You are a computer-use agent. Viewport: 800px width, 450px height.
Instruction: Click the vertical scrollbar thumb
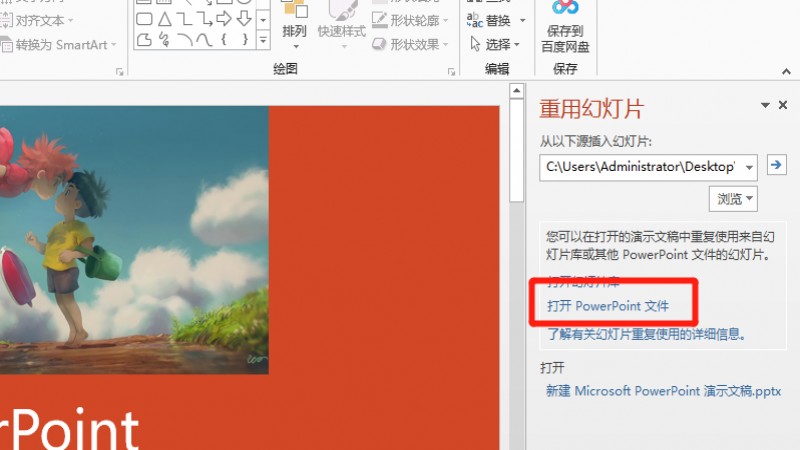click(x=516, y=151)
